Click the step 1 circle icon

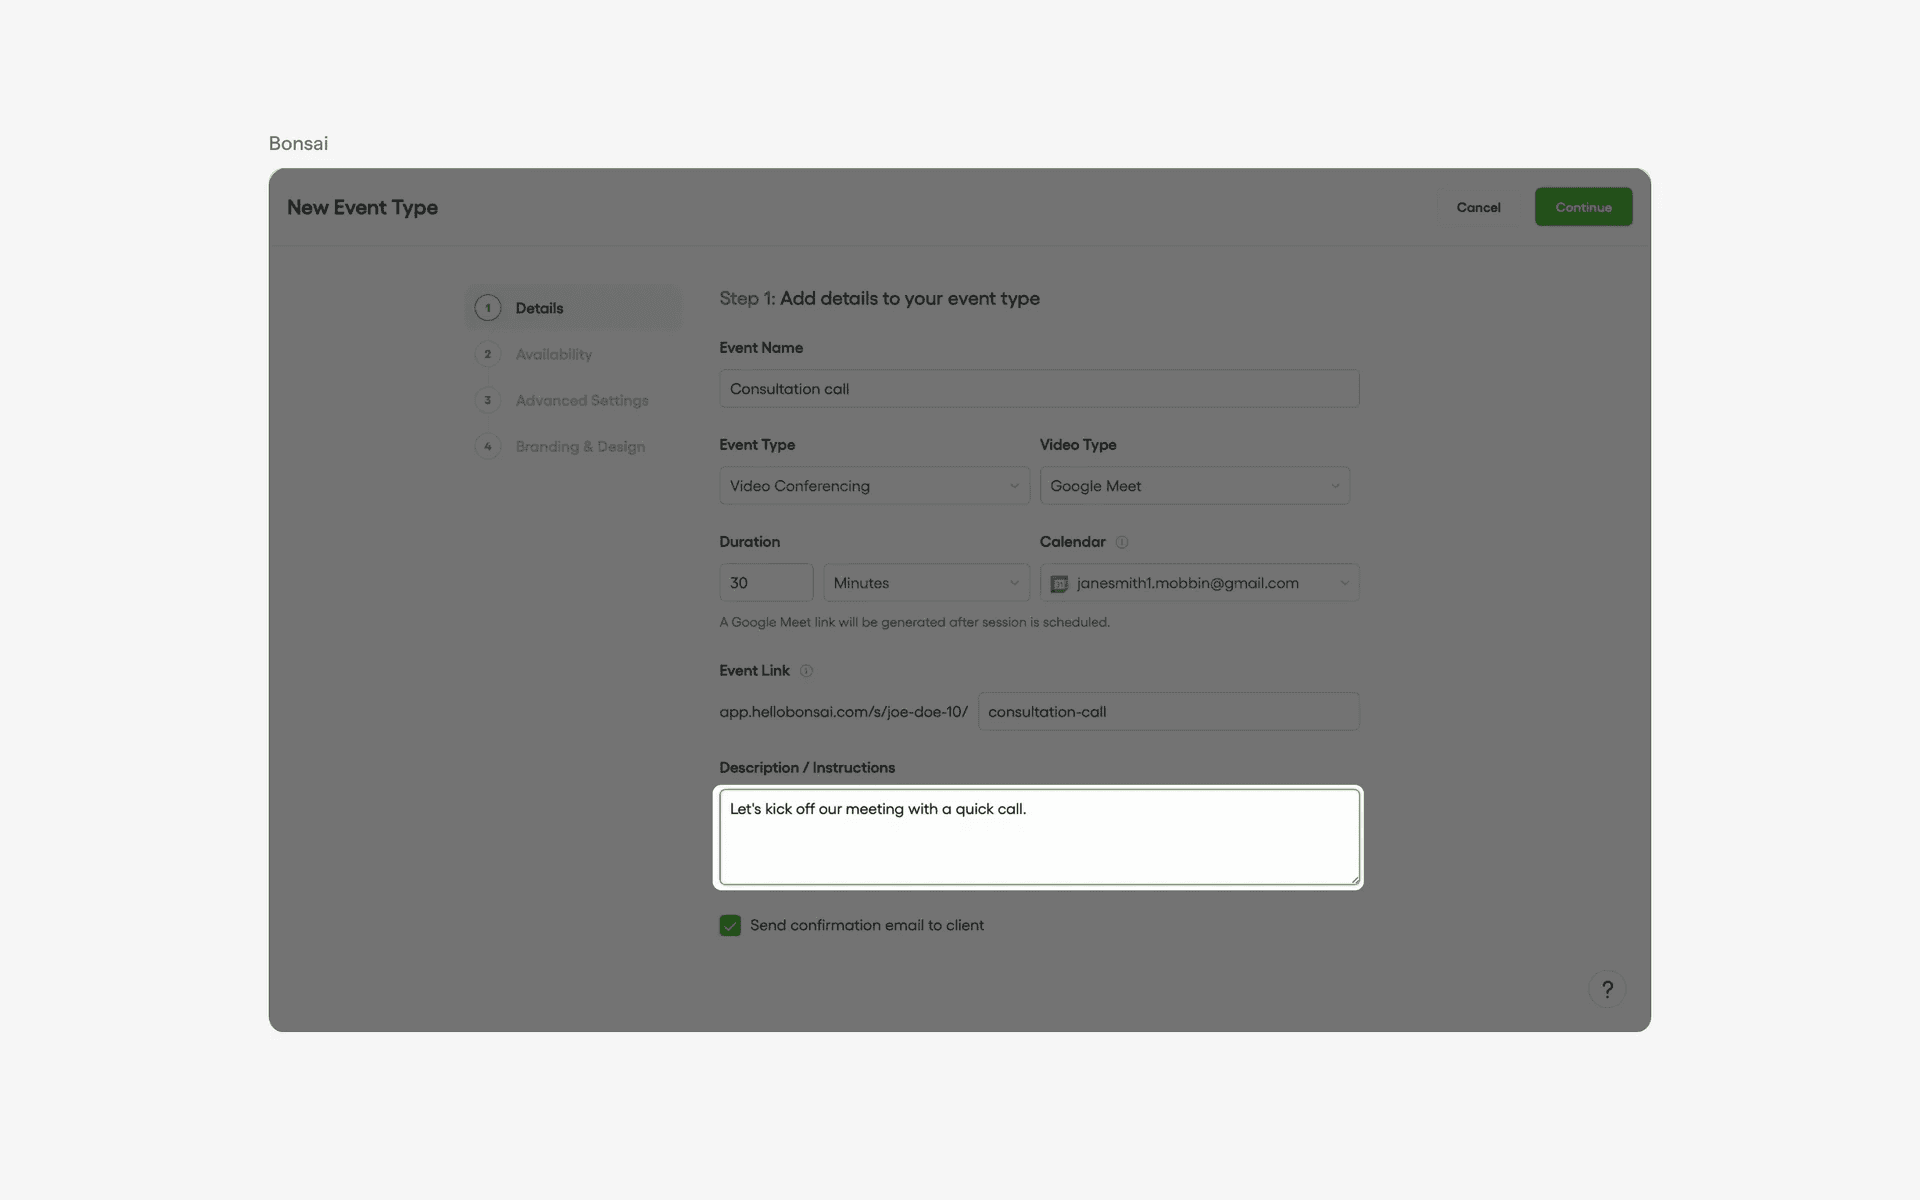(x=488, y=308)
